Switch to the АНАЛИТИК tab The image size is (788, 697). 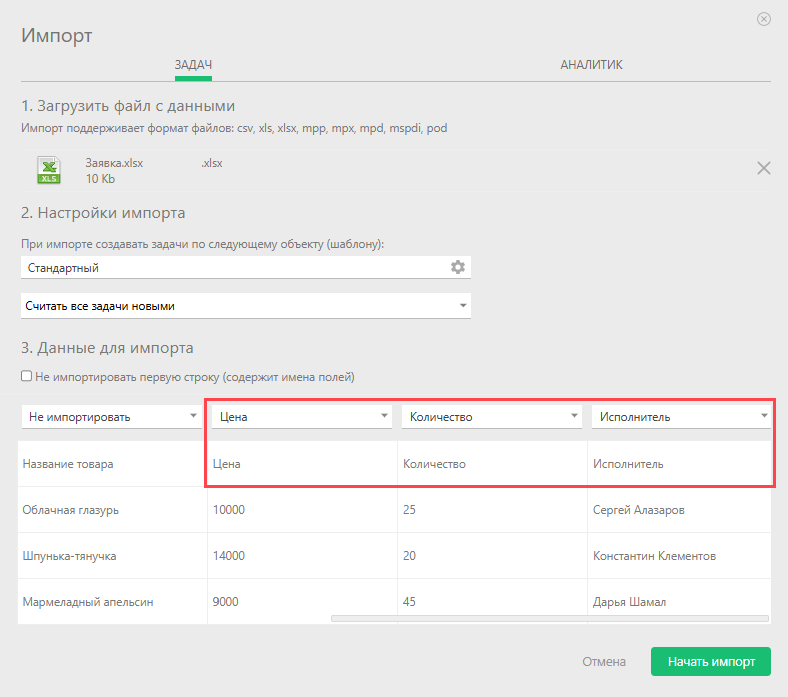click(591, 65)
